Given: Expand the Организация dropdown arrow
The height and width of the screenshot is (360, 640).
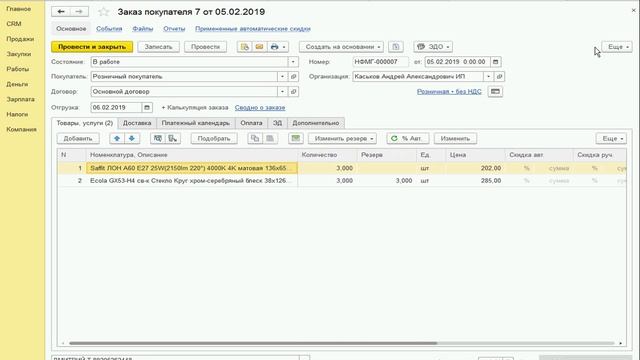Looking at the screenshot, I should coord(489,76).
